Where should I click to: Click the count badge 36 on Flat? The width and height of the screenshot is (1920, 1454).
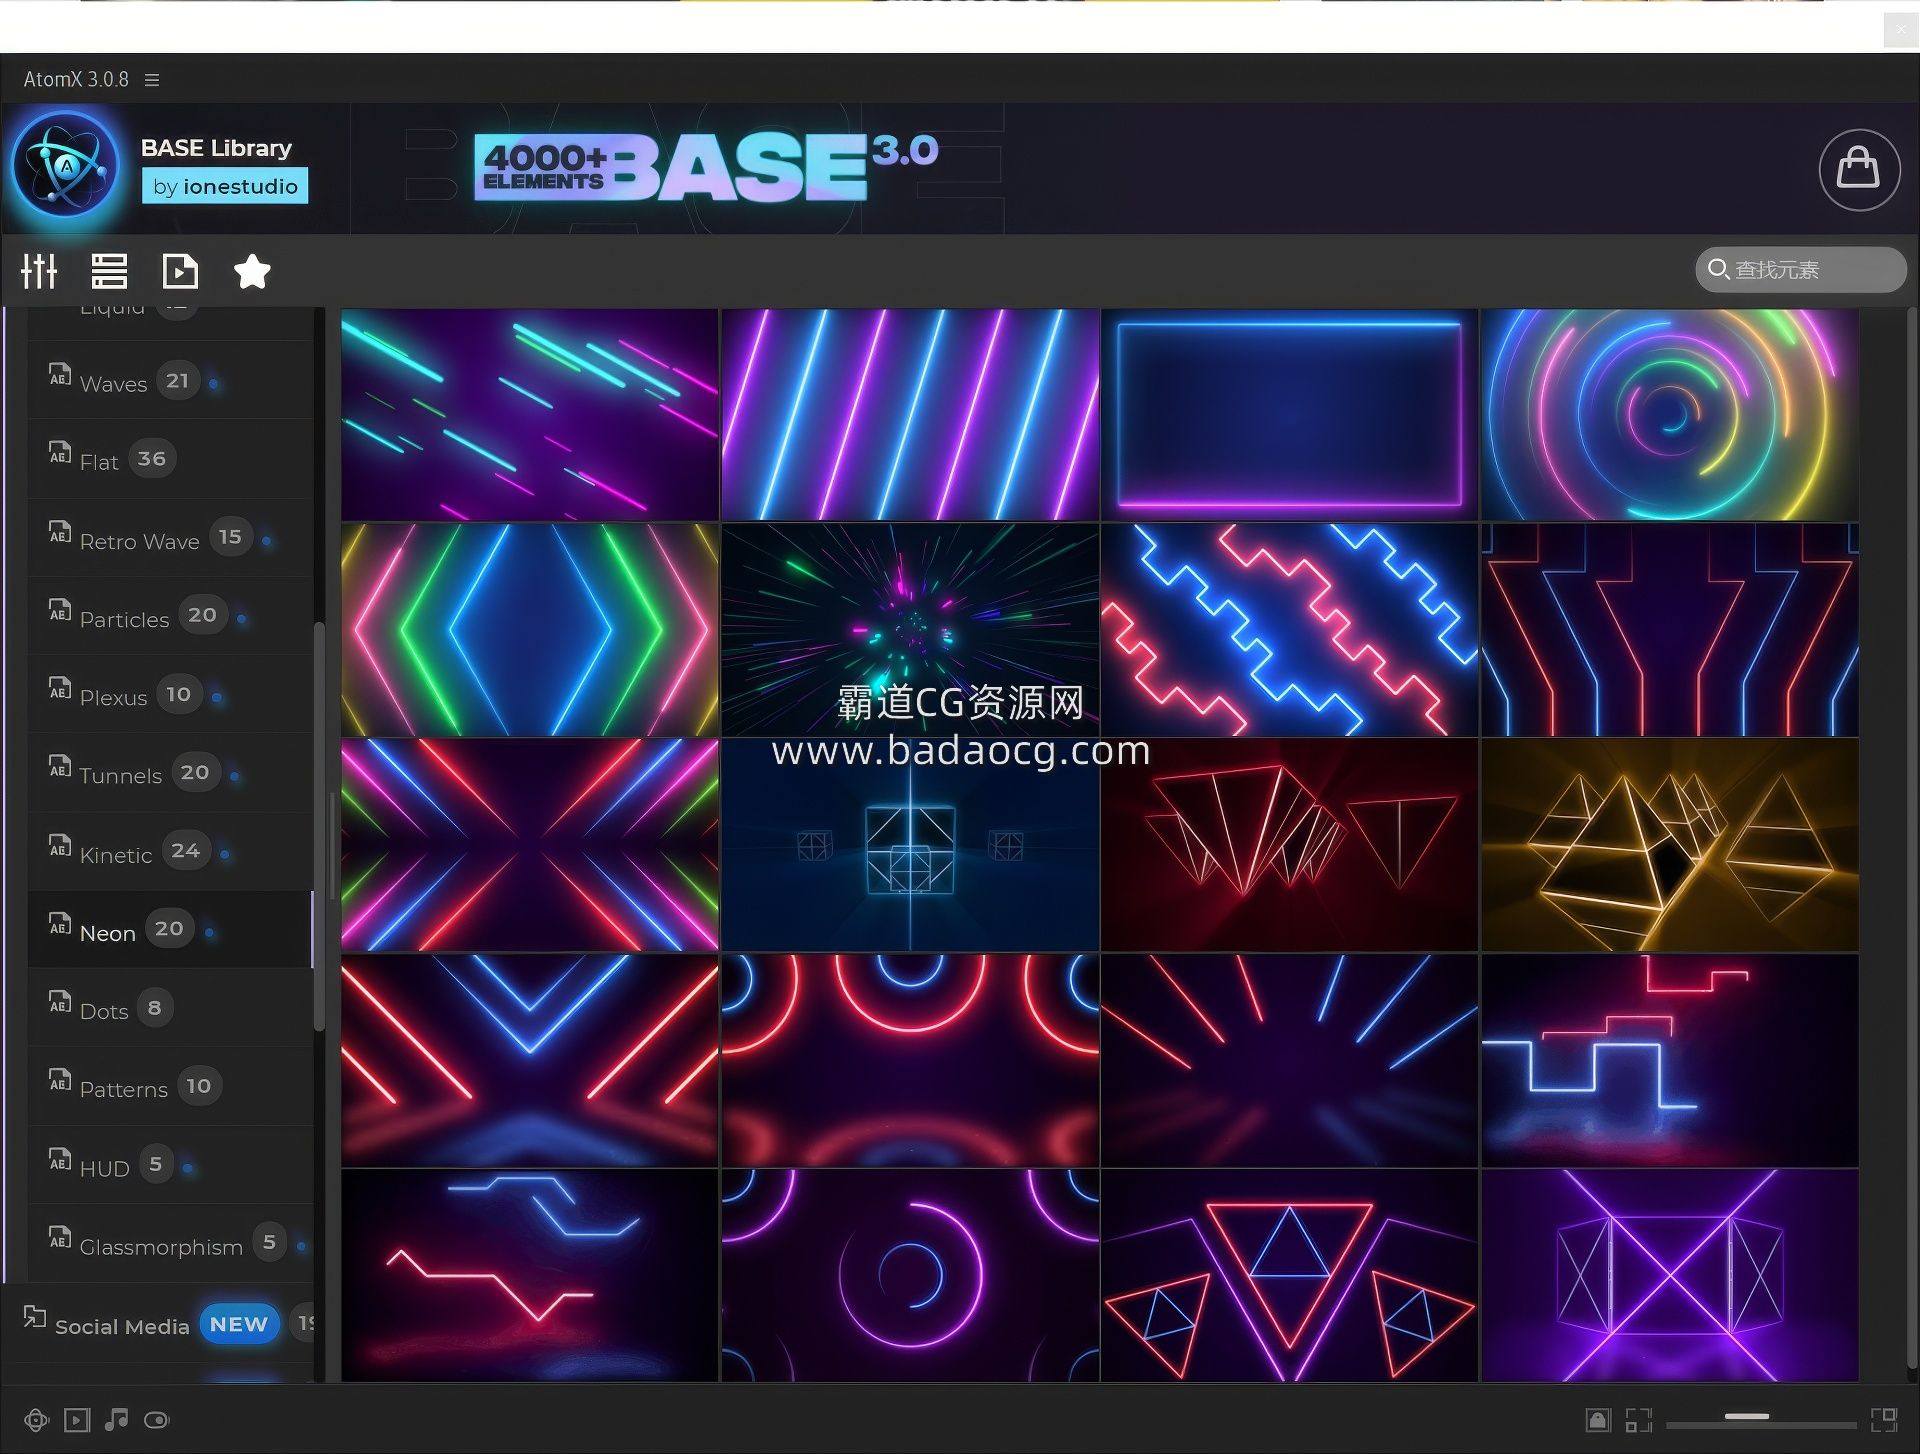pyautogui.click(x=152, y=459)
